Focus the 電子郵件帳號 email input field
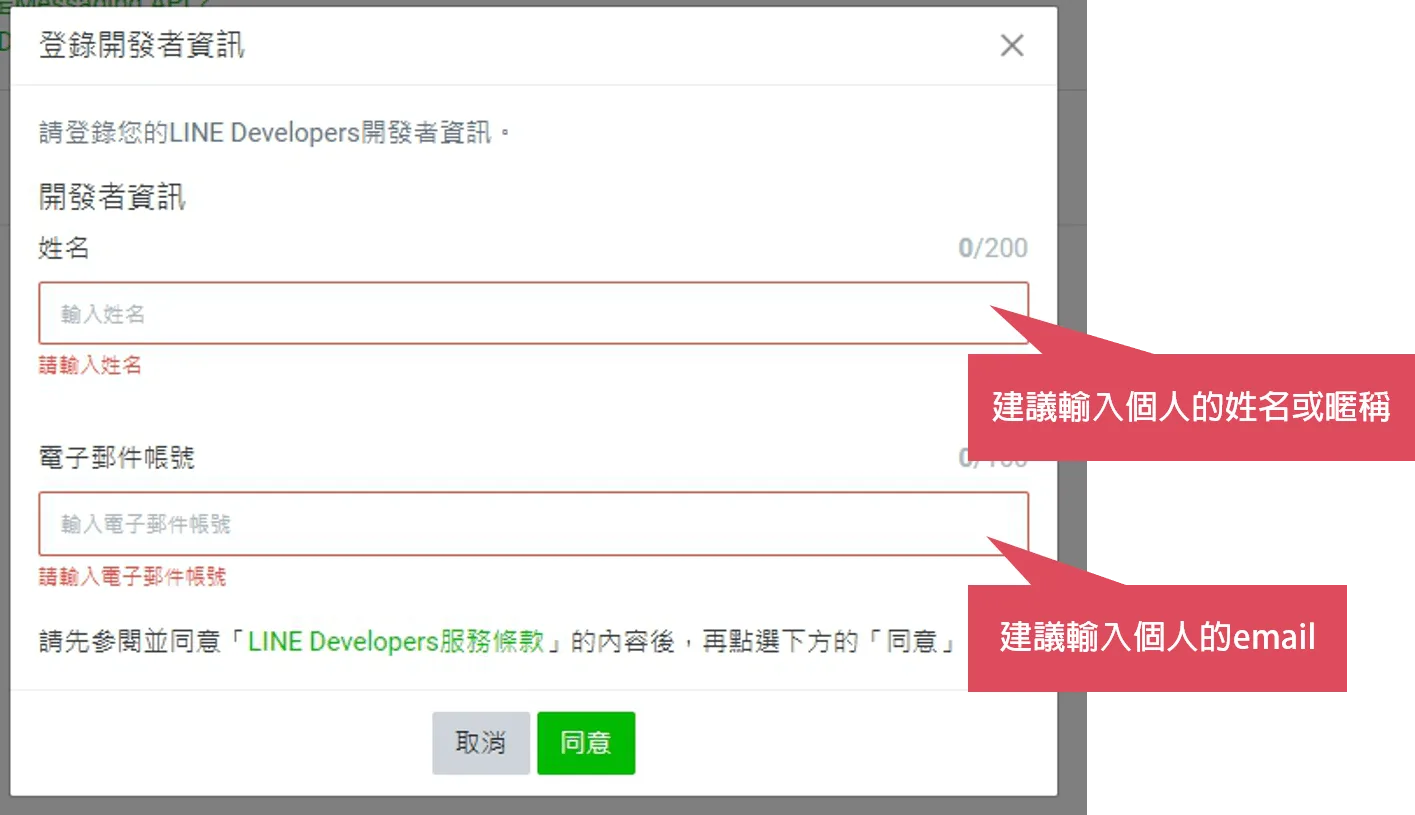Screen dimensions: 1415x815 click(533, 524)
